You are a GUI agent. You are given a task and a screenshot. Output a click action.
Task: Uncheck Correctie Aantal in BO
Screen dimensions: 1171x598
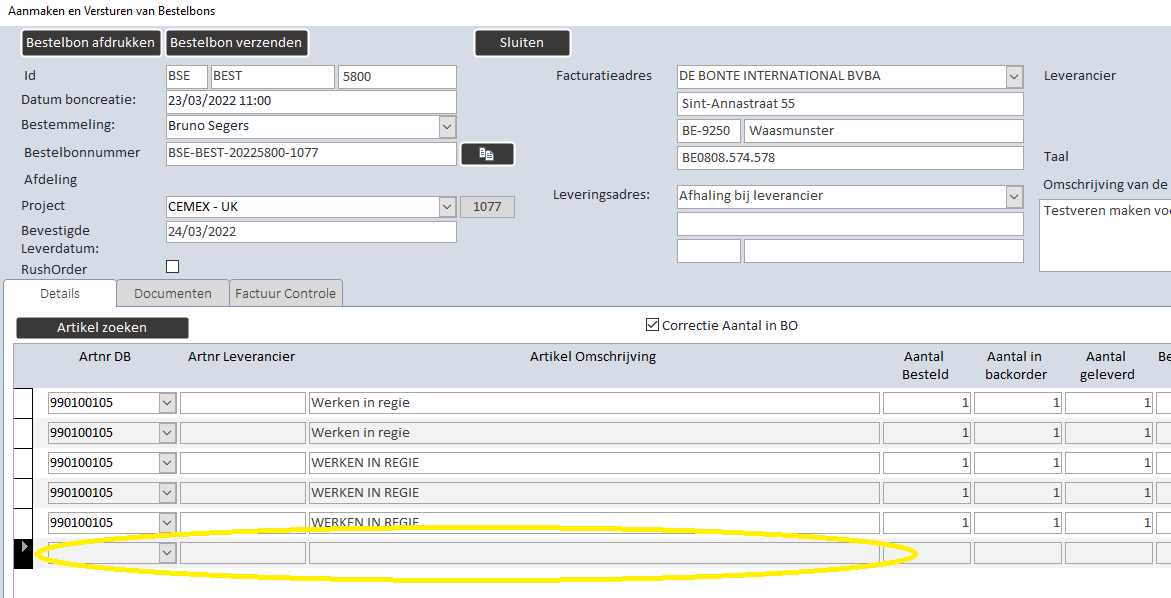click(652, 325)
